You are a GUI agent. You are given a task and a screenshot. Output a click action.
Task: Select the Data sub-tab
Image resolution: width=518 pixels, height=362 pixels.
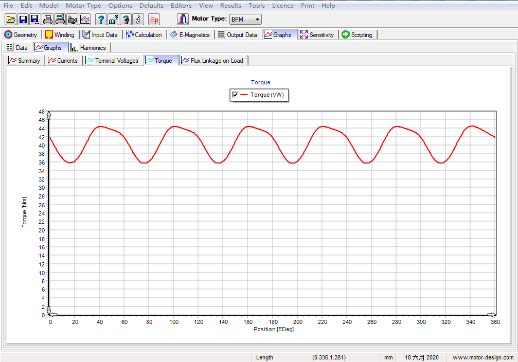[x=17, y=48]
